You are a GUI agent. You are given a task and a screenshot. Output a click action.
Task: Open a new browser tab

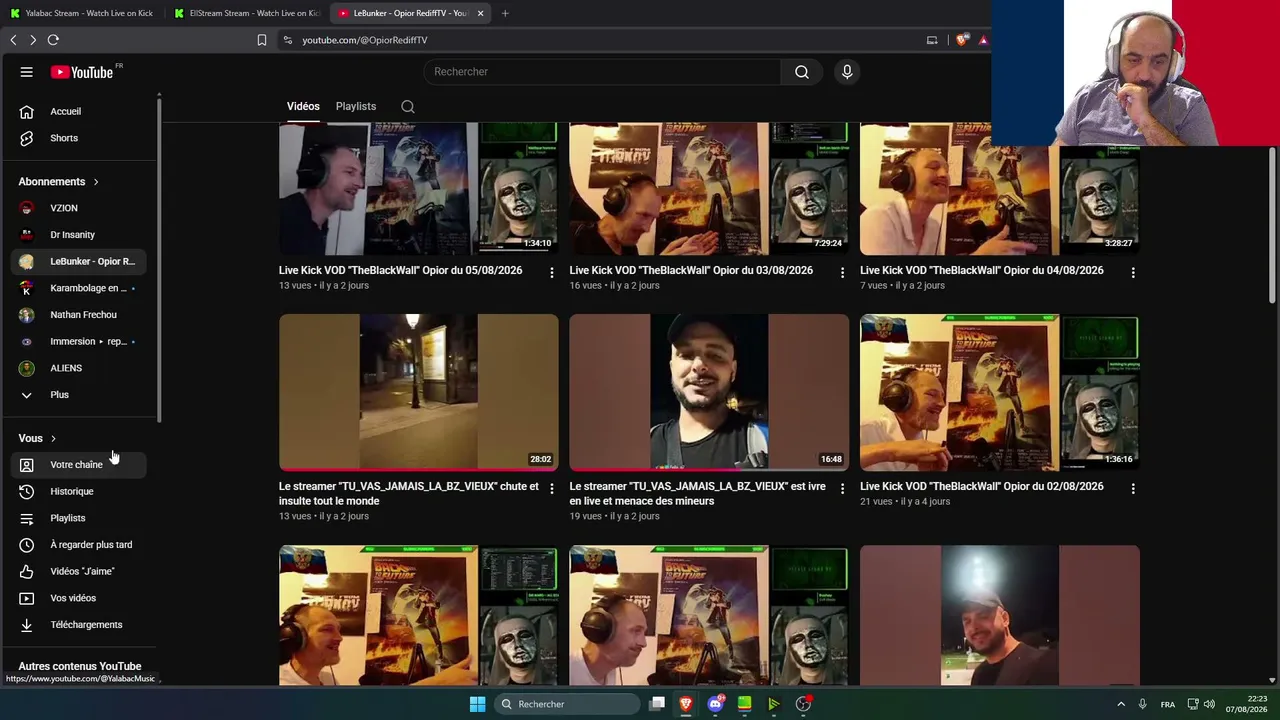[505, 13]
